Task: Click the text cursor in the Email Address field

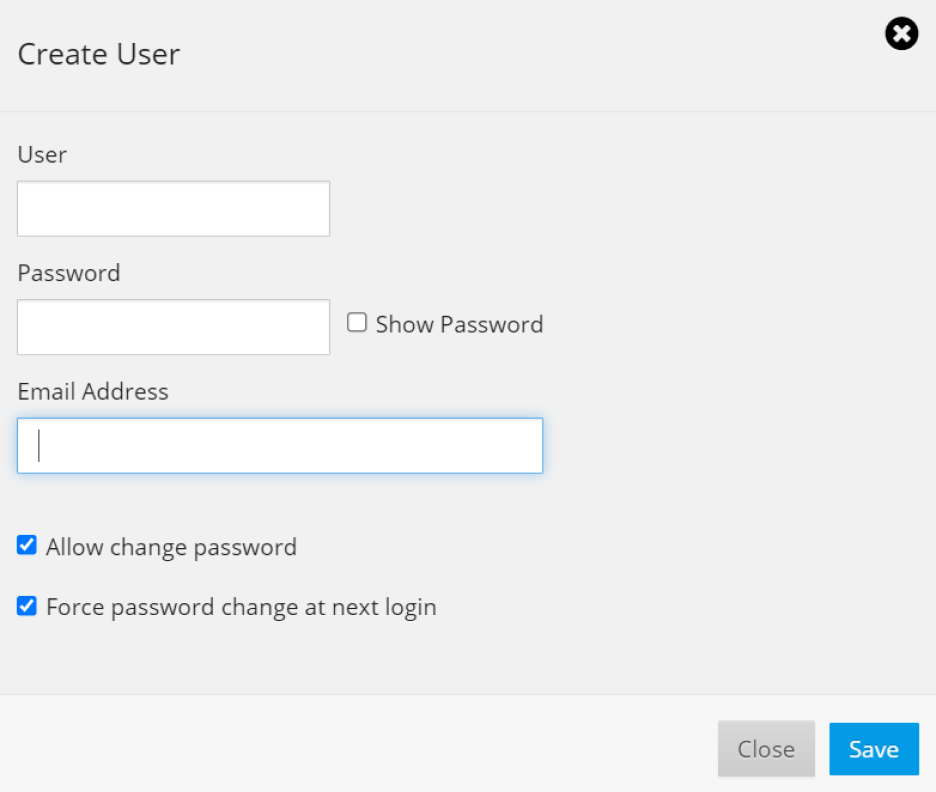Action: tap(39, 446)
